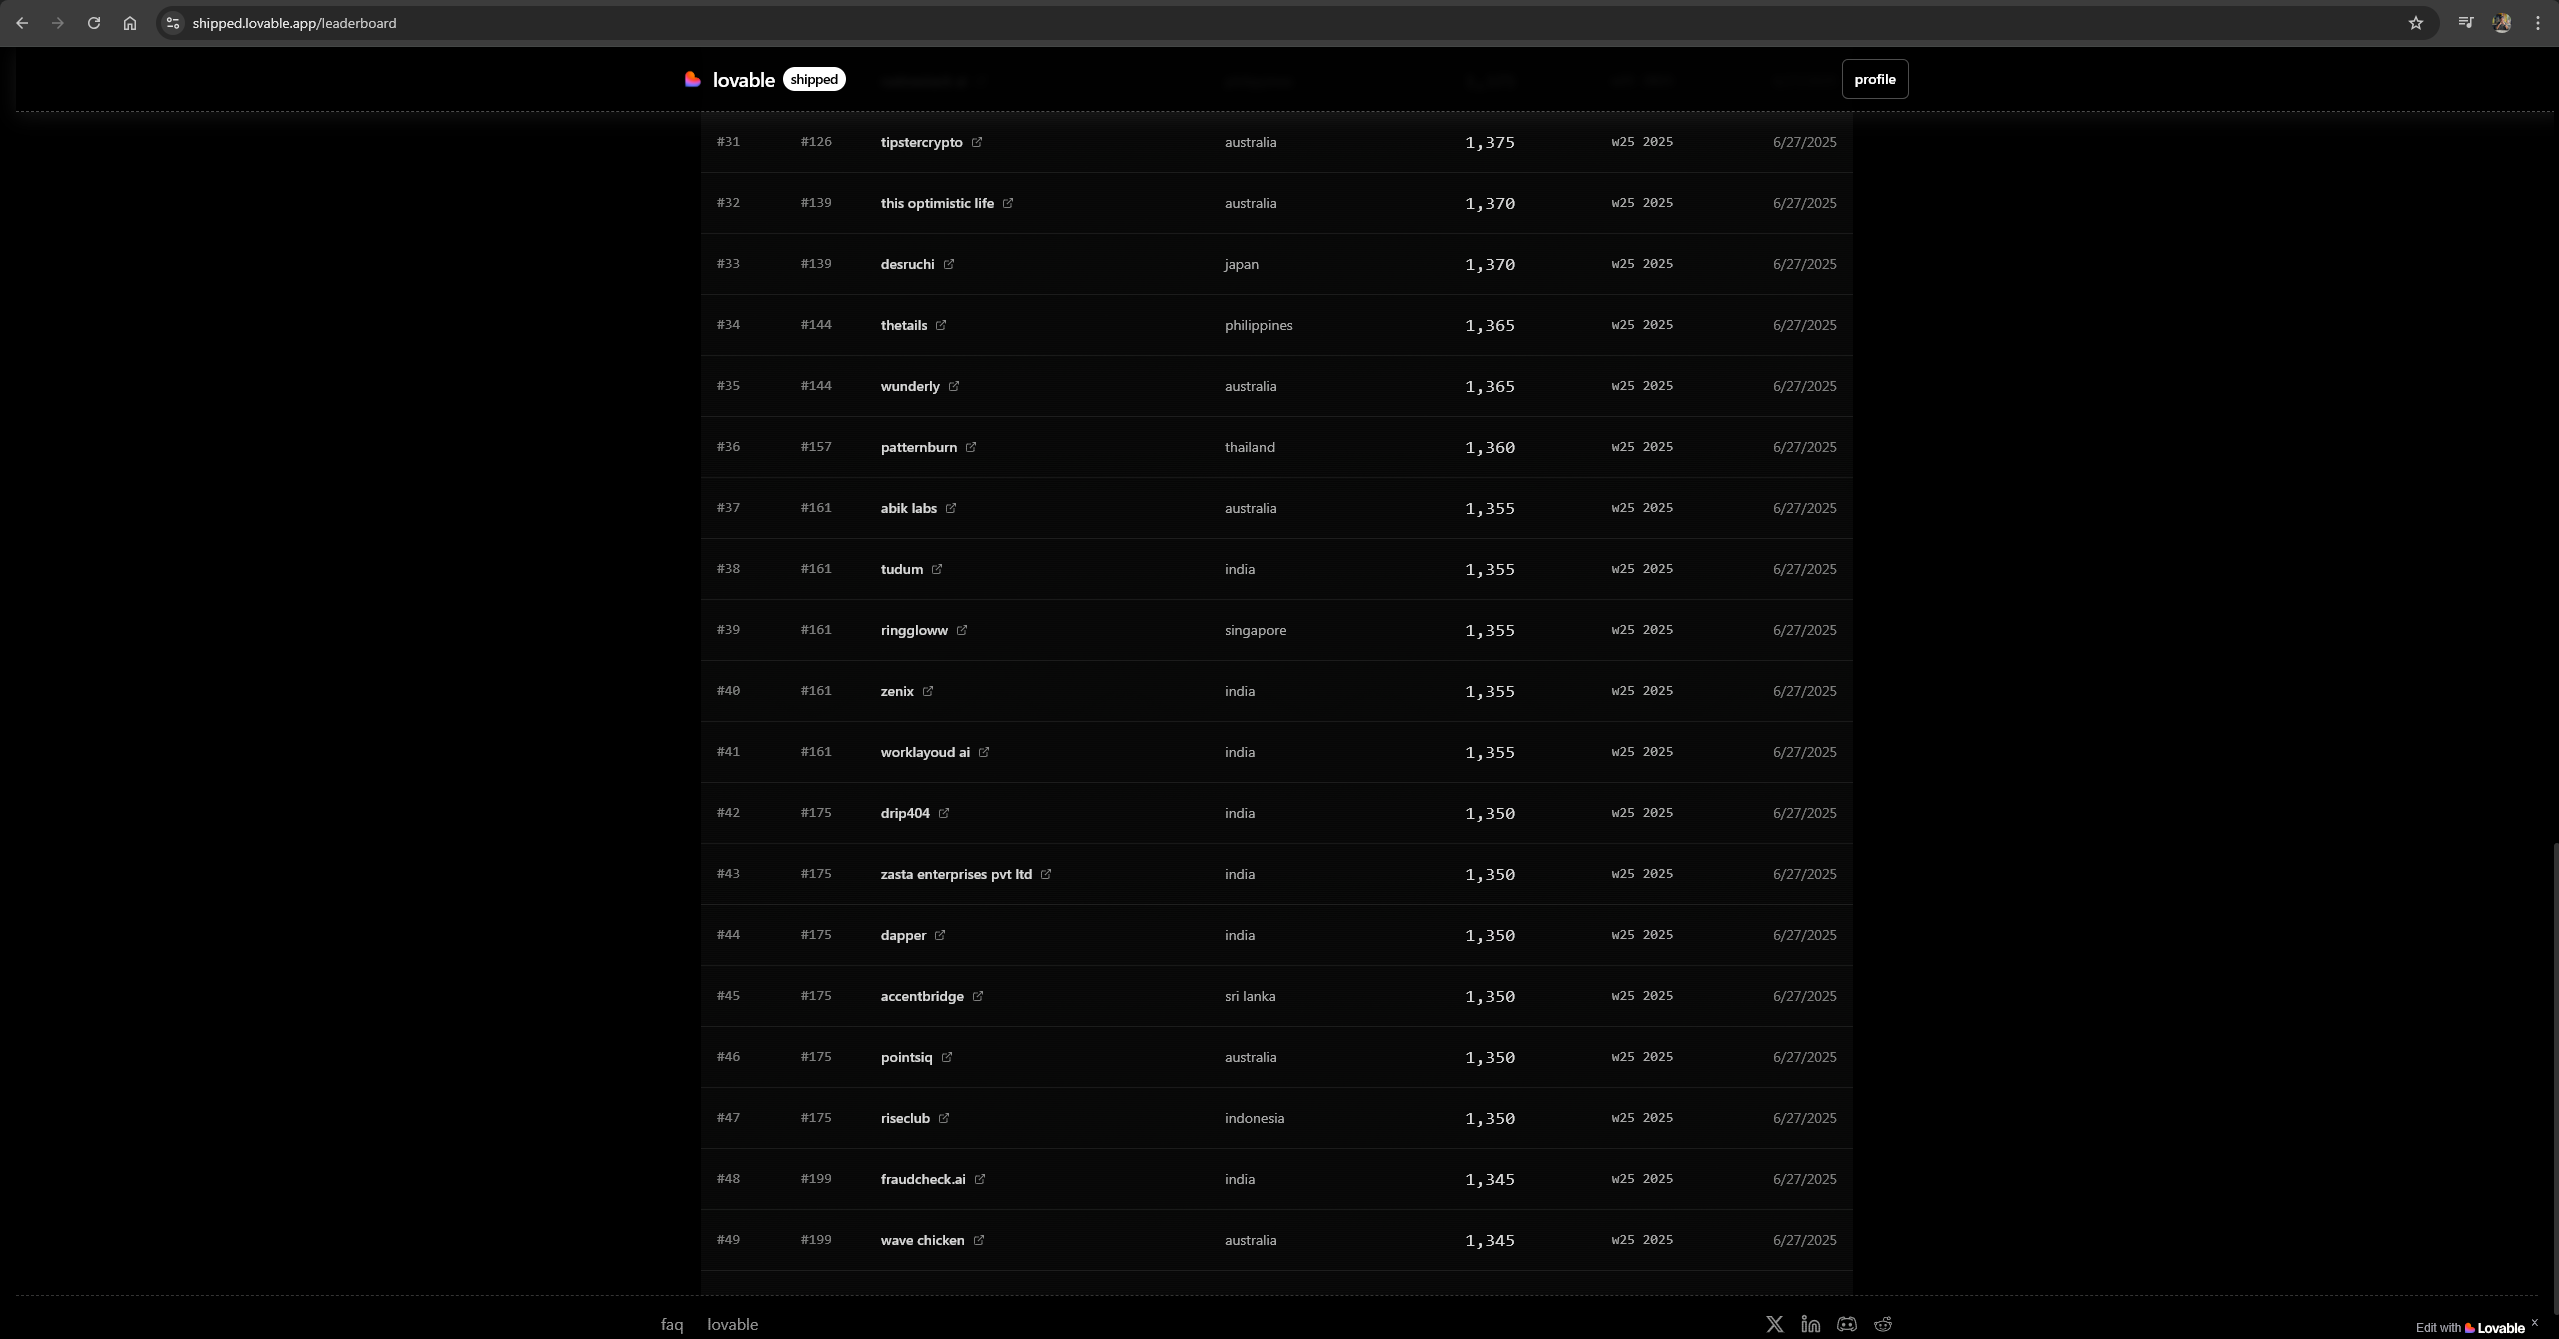Open zasta enterprises pvt ltd external link icon
2559x1339 pixels.
click(1046, 874)
